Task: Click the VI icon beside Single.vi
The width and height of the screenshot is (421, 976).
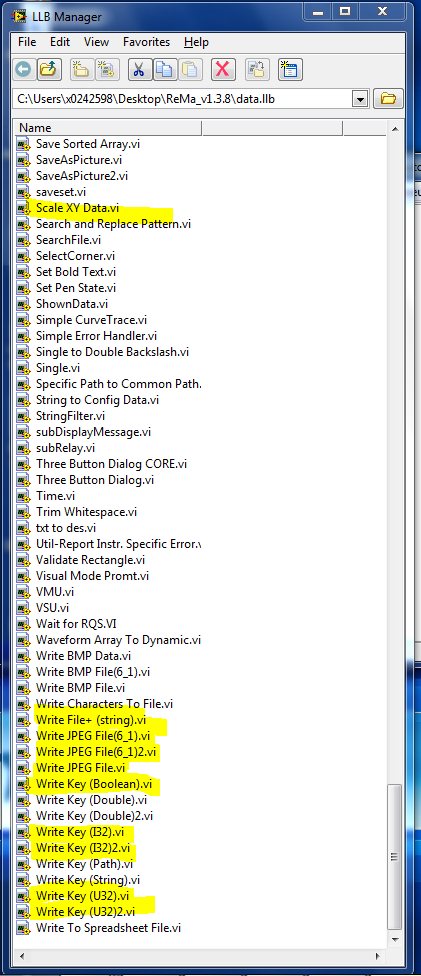Action: [24, 368]
